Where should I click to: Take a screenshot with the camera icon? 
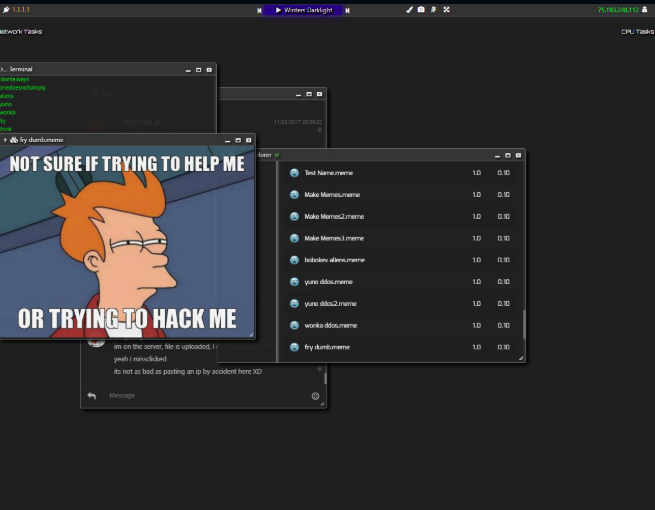421,10
